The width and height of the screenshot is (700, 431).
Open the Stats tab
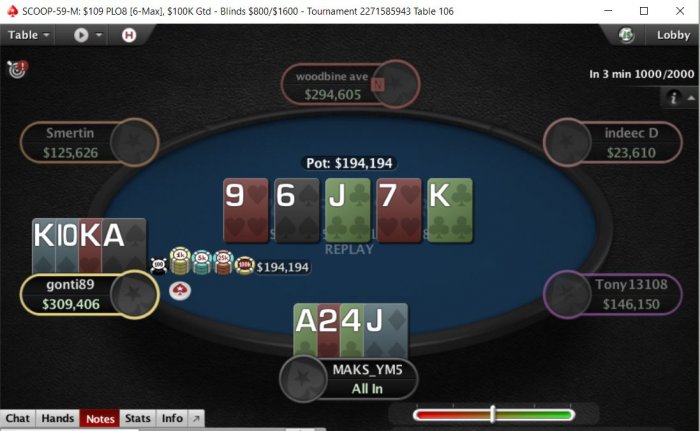click(x=138, y=418)
